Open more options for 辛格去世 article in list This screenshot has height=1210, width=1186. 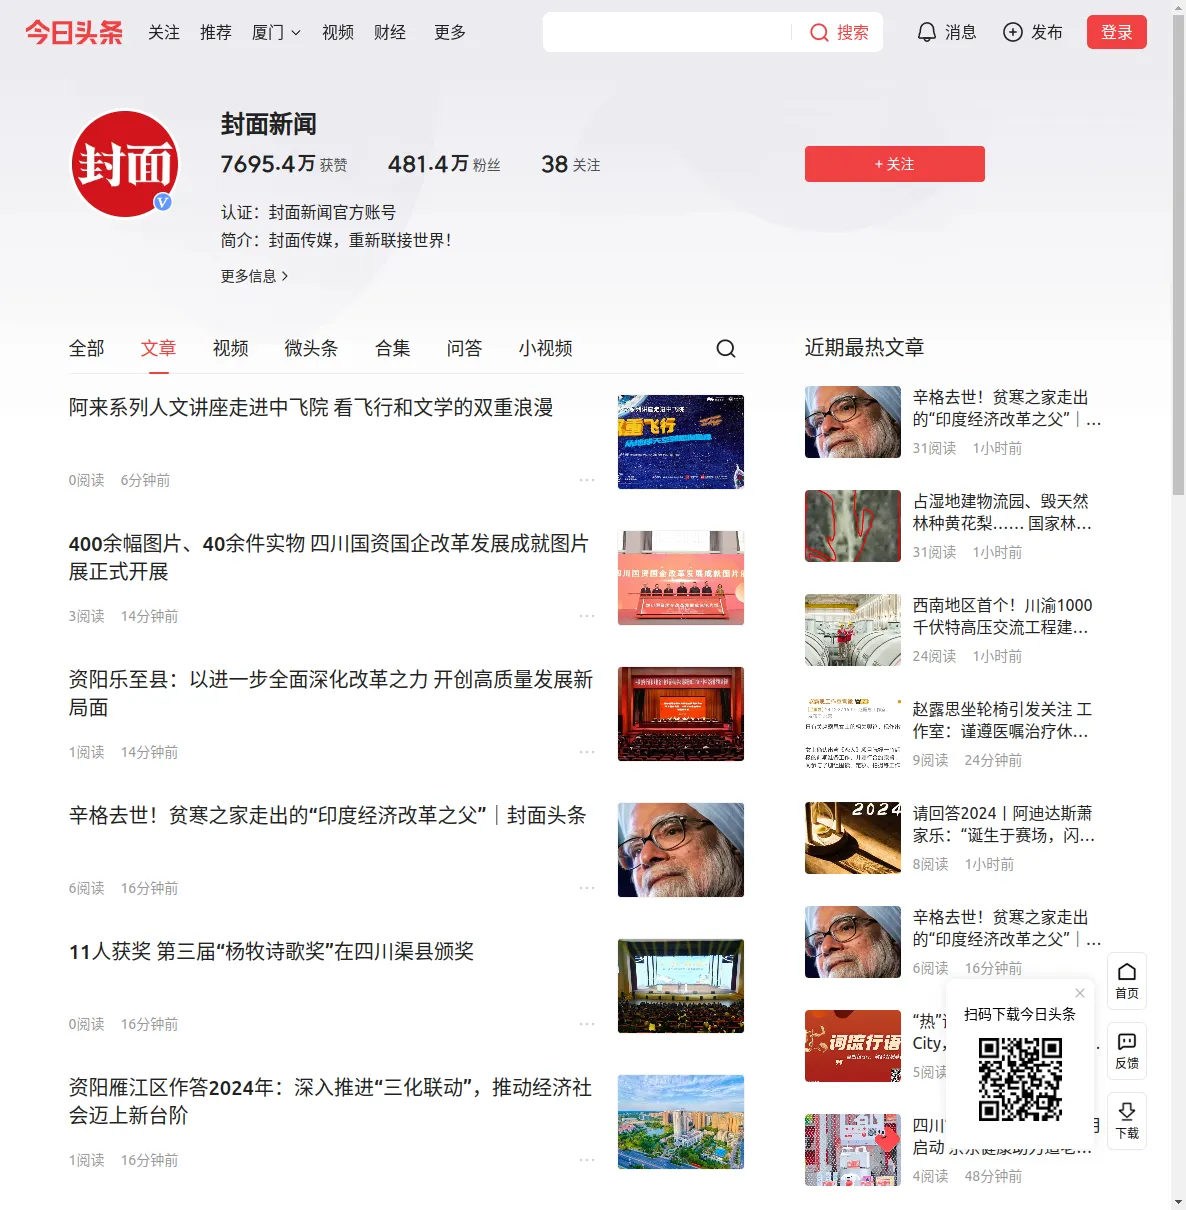point(587,888)
